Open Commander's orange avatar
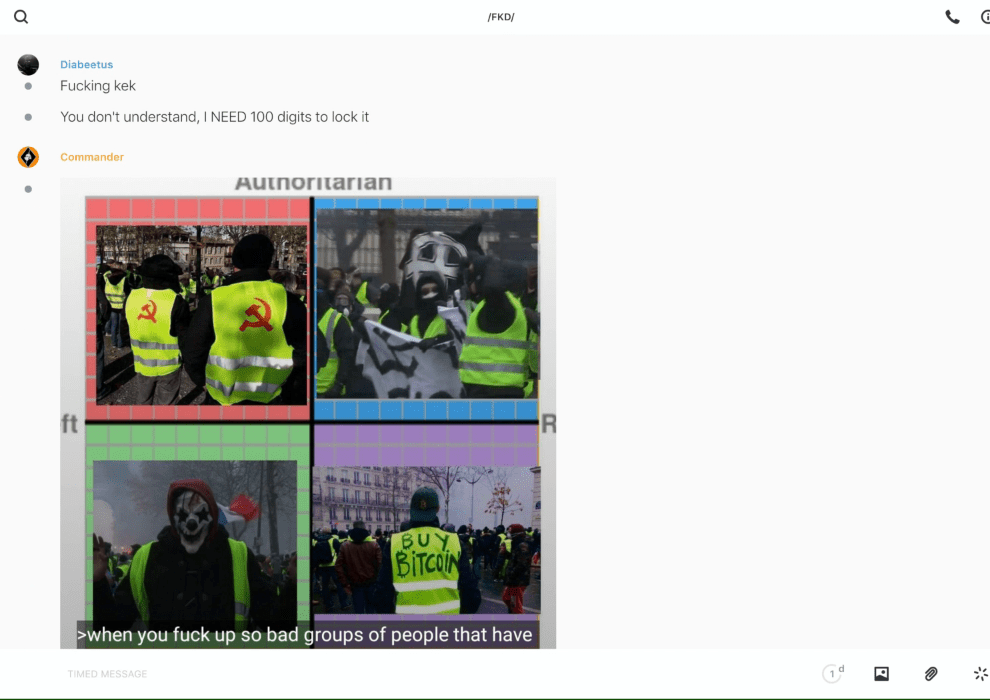Screen dimensions: 990x700 28,157
